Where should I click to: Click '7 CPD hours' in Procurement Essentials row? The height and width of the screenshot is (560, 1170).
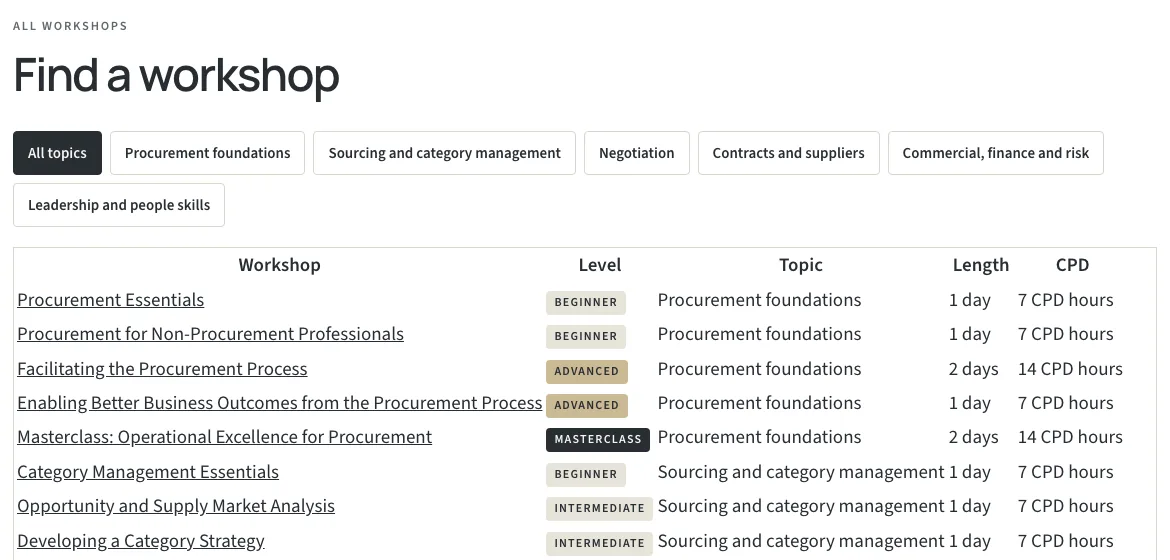click(x=1066, y=300)
